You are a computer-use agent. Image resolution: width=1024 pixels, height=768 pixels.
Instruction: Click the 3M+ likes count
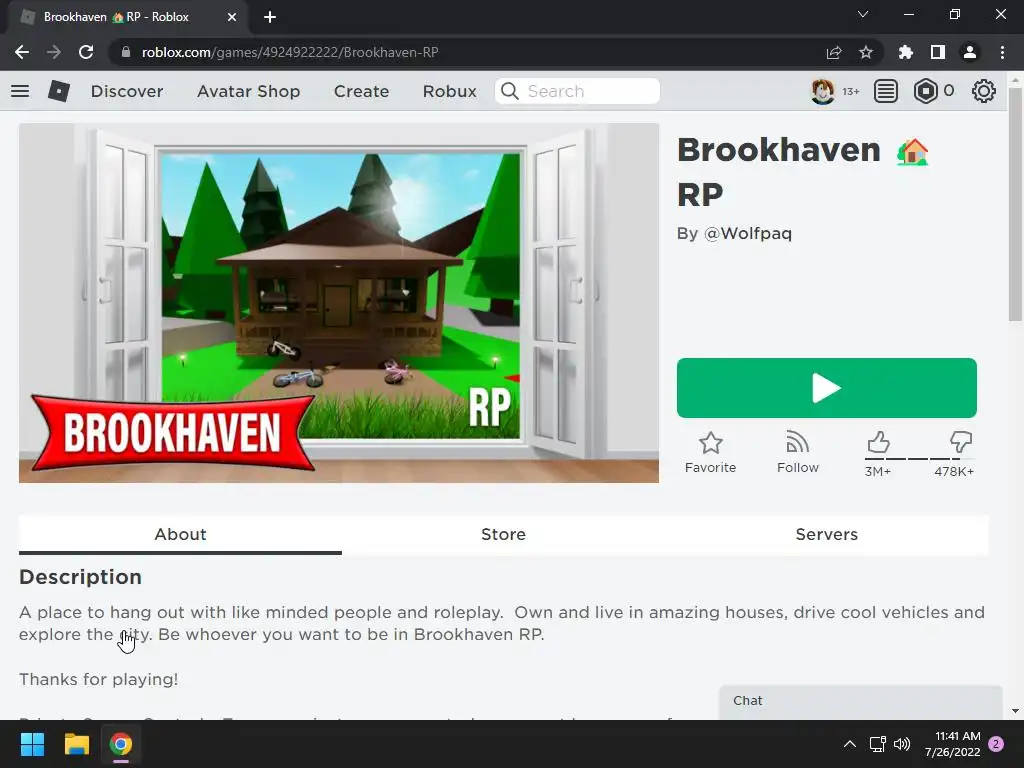pos(878,472)
